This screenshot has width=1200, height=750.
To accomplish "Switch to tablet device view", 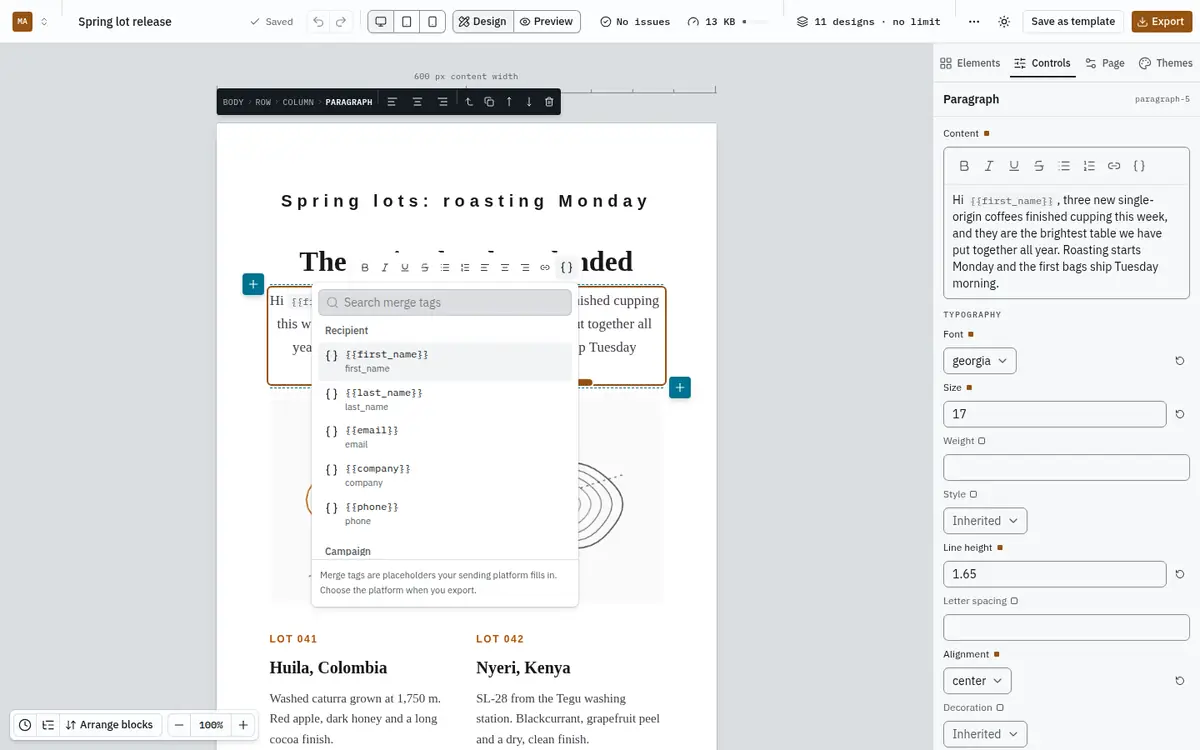I will 406,21.
